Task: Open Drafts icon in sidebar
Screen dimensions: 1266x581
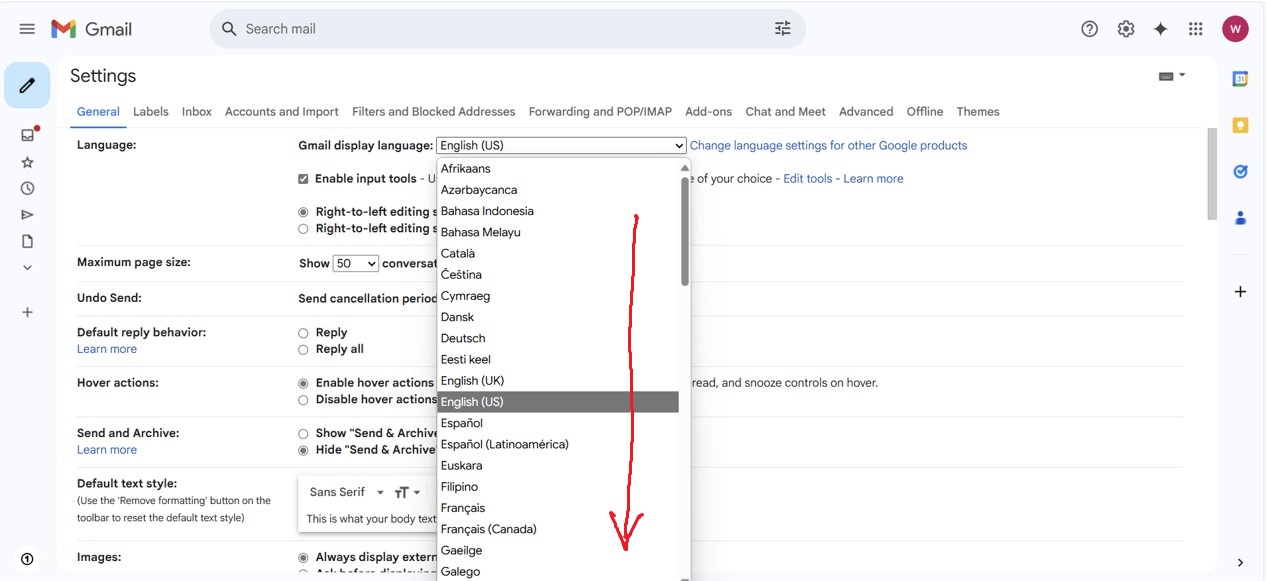Action: coord(28,241)
